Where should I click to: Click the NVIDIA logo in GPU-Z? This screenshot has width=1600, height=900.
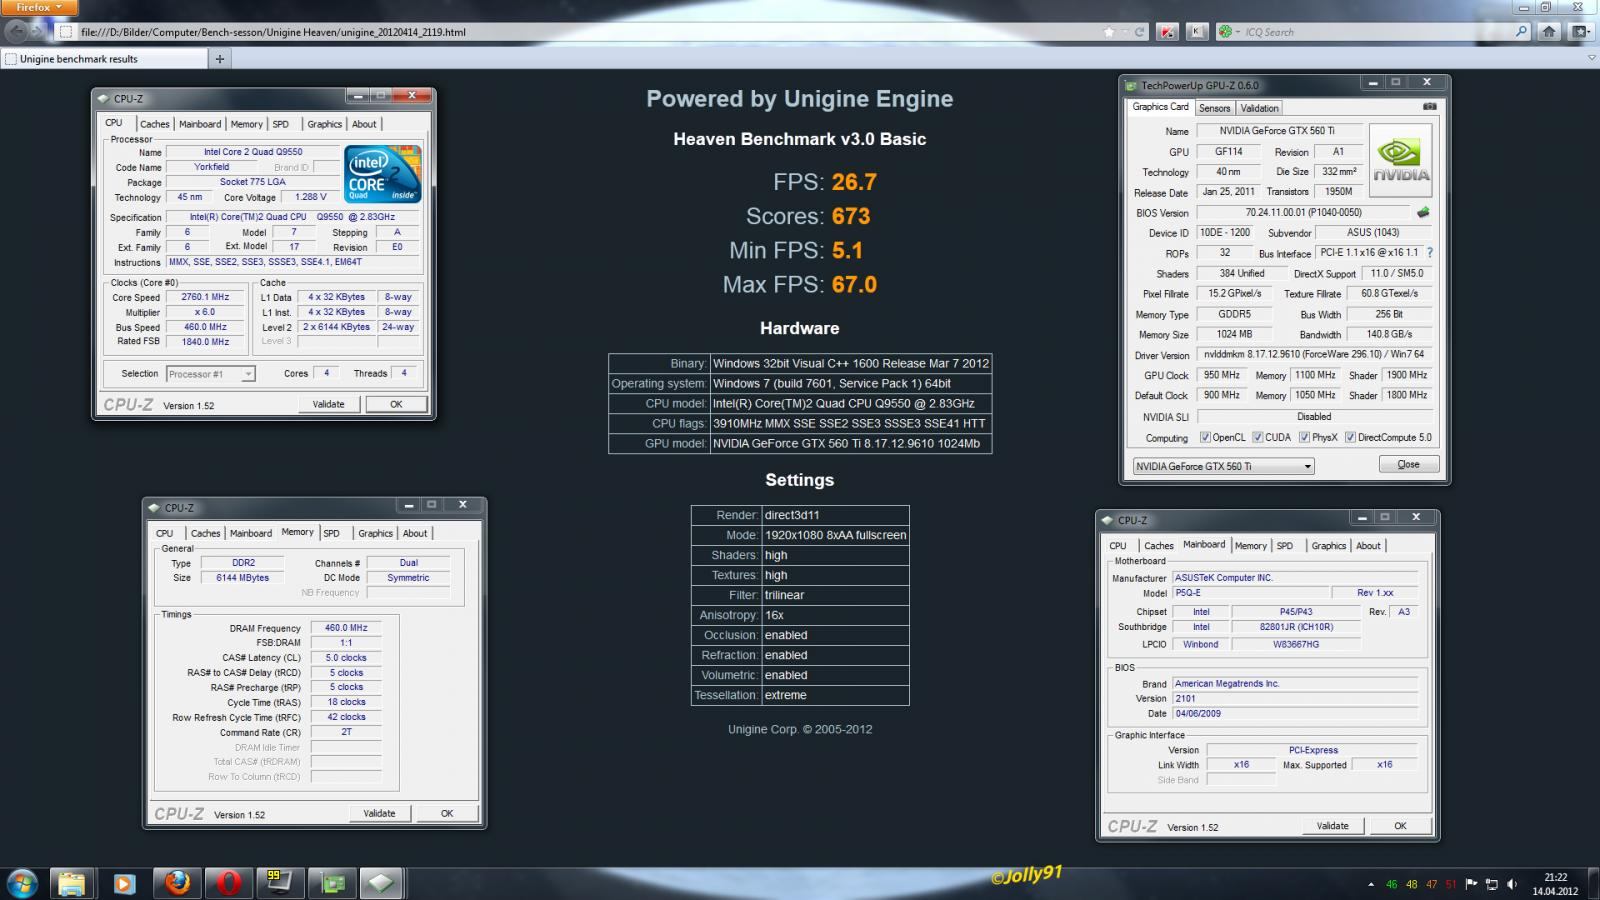1400,160
